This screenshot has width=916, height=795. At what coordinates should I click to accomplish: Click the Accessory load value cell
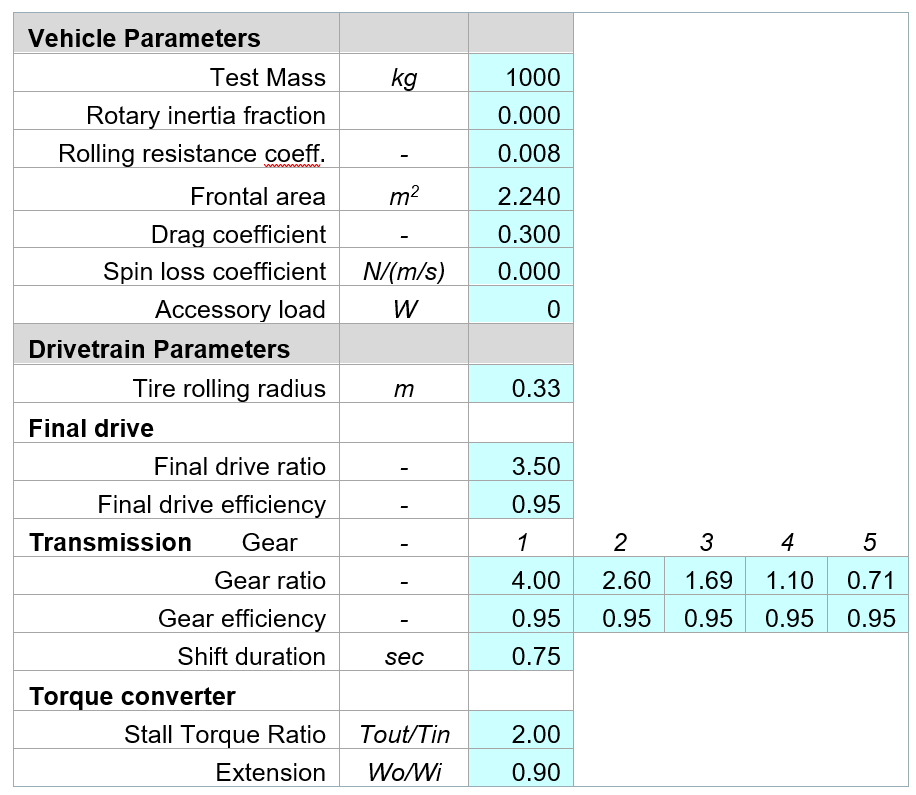tap(521, 310)
